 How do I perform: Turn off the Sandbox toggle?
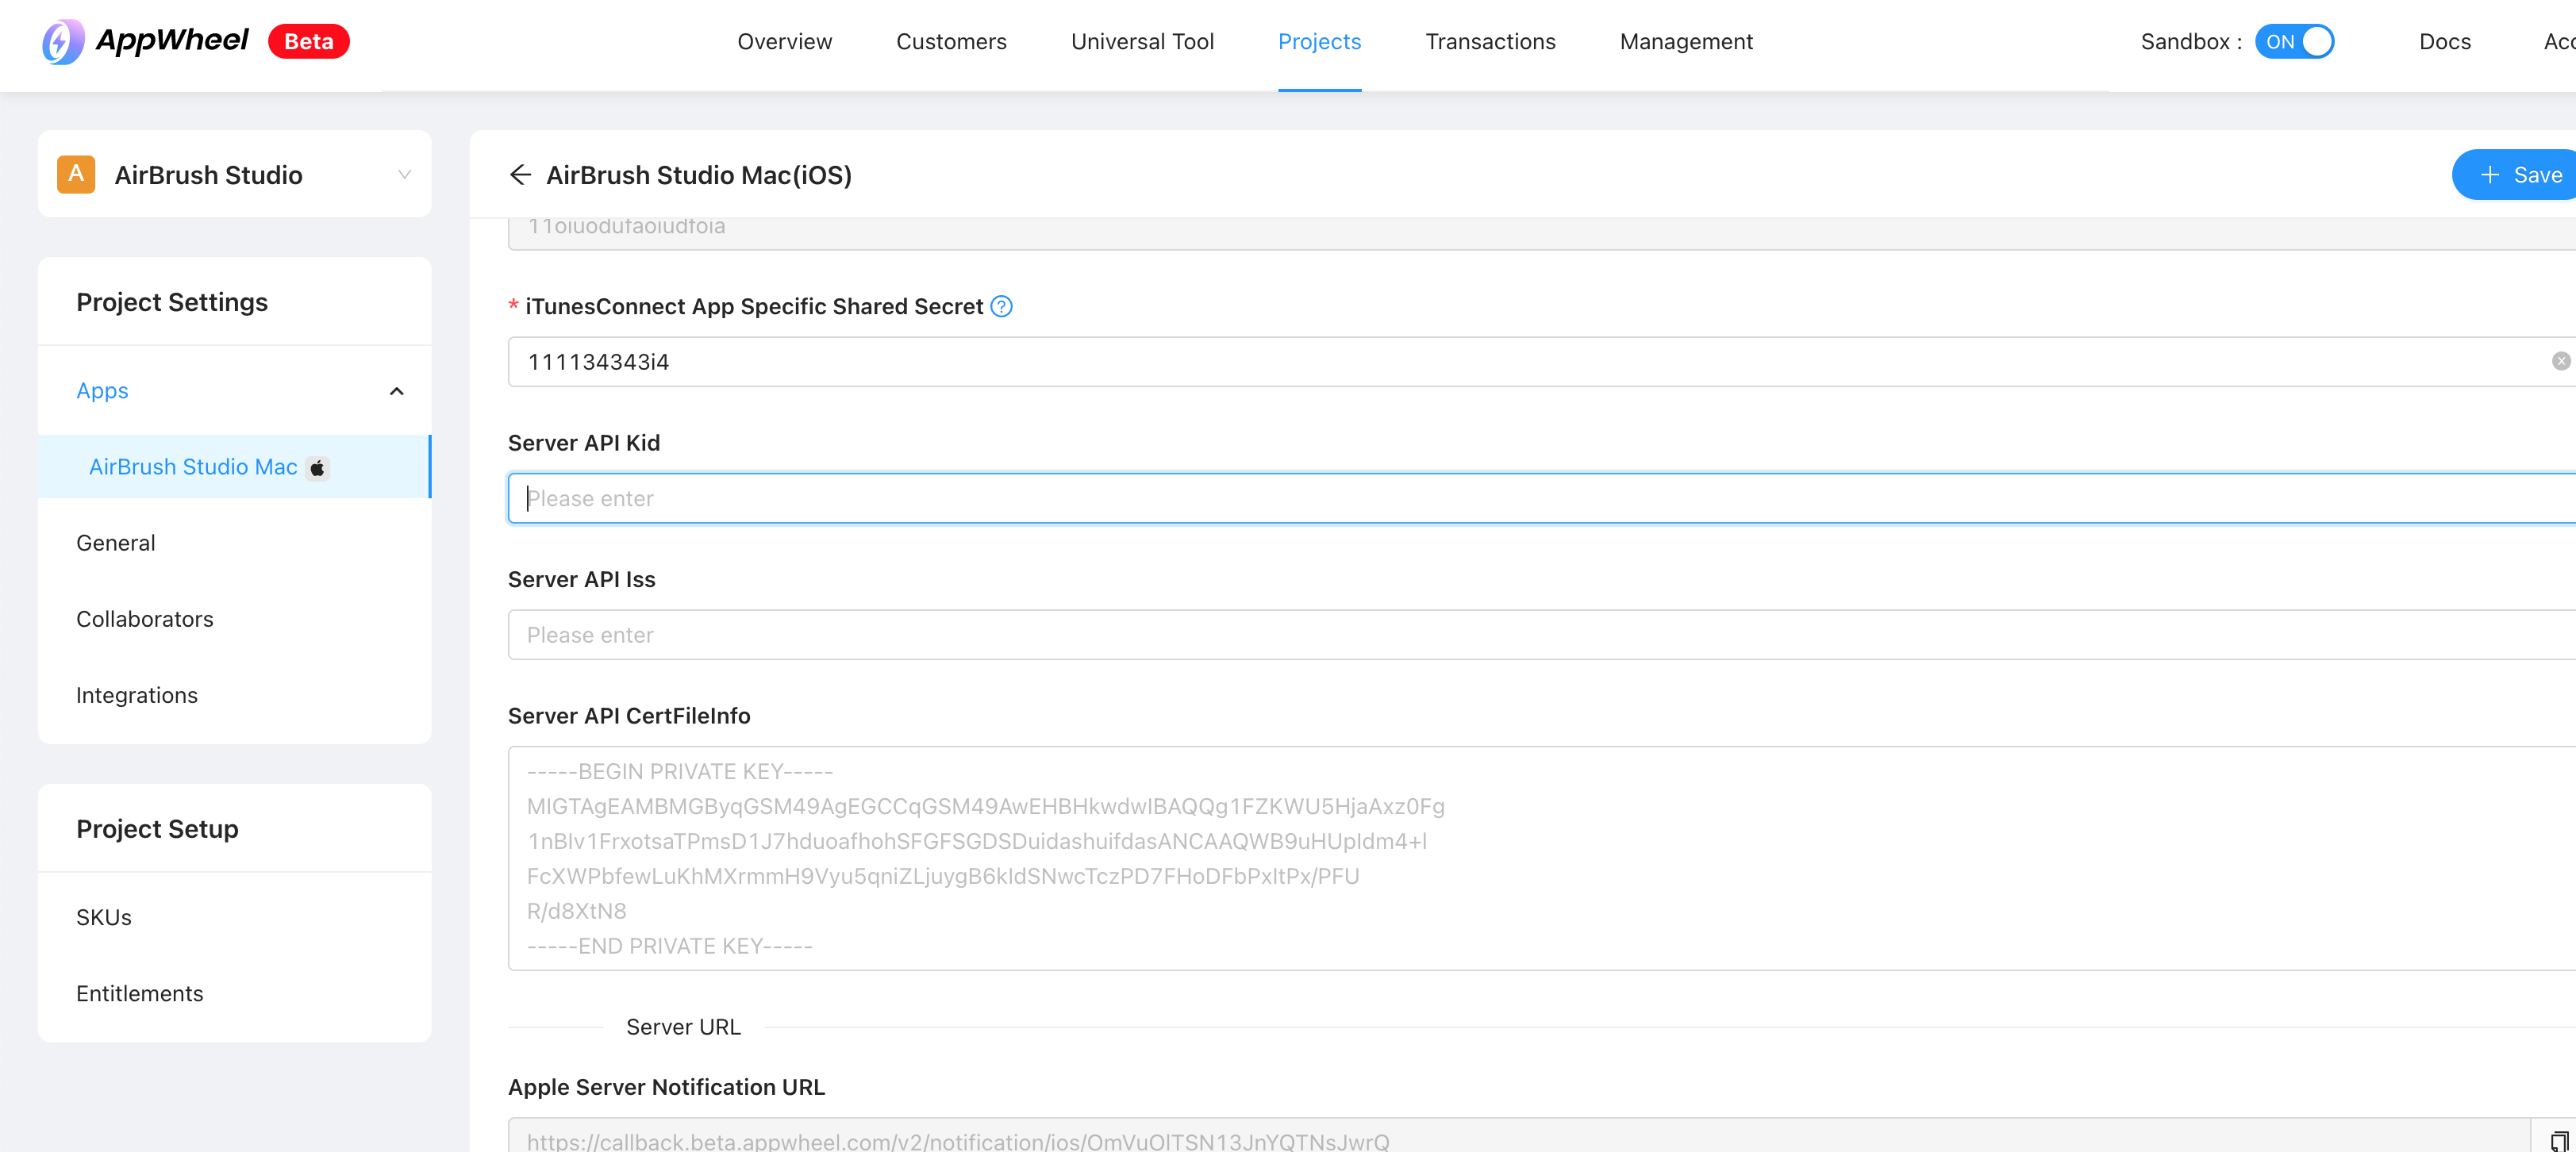coord(2295,41)
